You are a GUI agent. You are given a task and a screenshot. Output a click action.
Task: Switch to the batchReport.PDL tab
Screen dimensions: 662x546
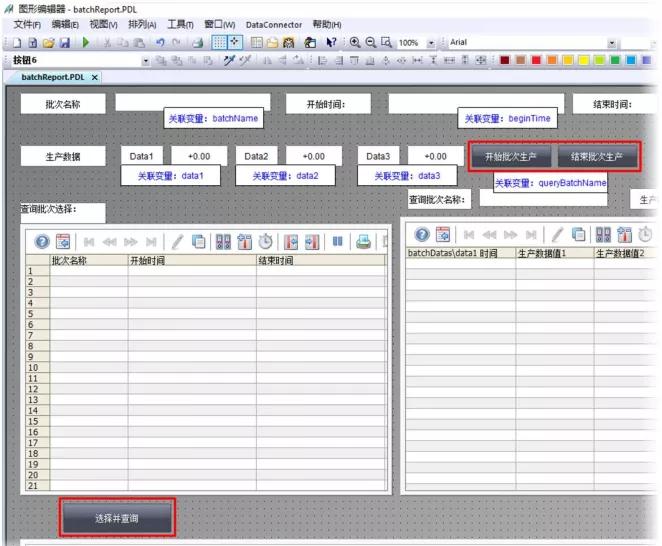[x=53, y=77]
